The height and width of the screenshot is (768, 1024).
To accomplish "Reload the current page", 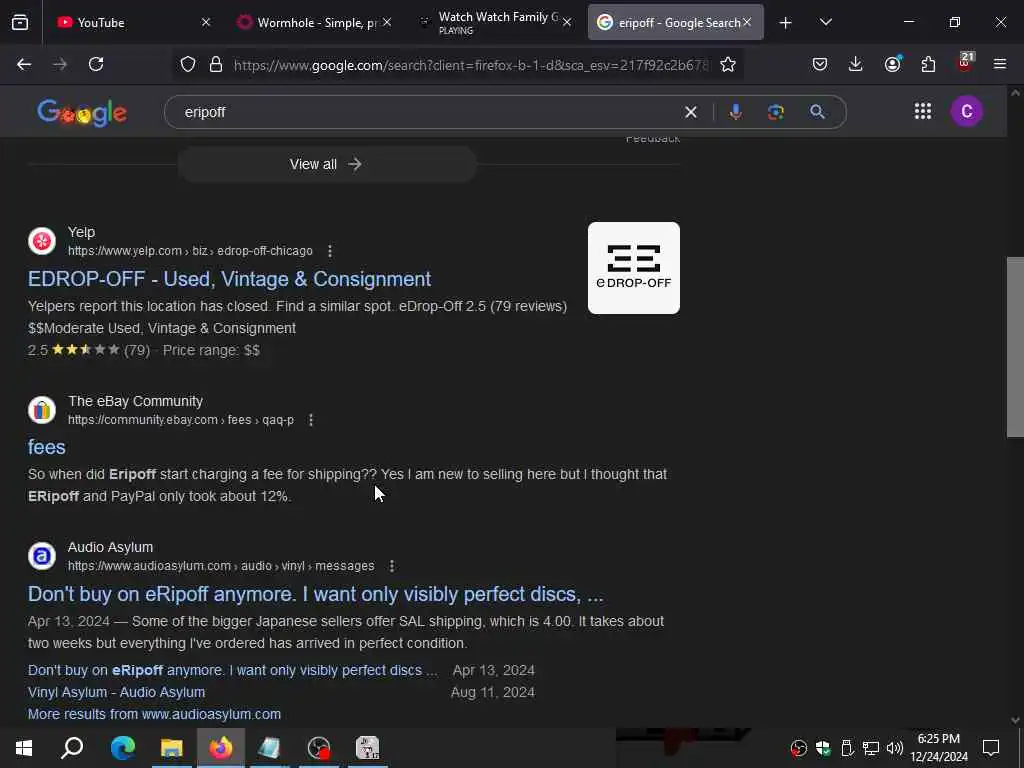I will pos(96,64).
